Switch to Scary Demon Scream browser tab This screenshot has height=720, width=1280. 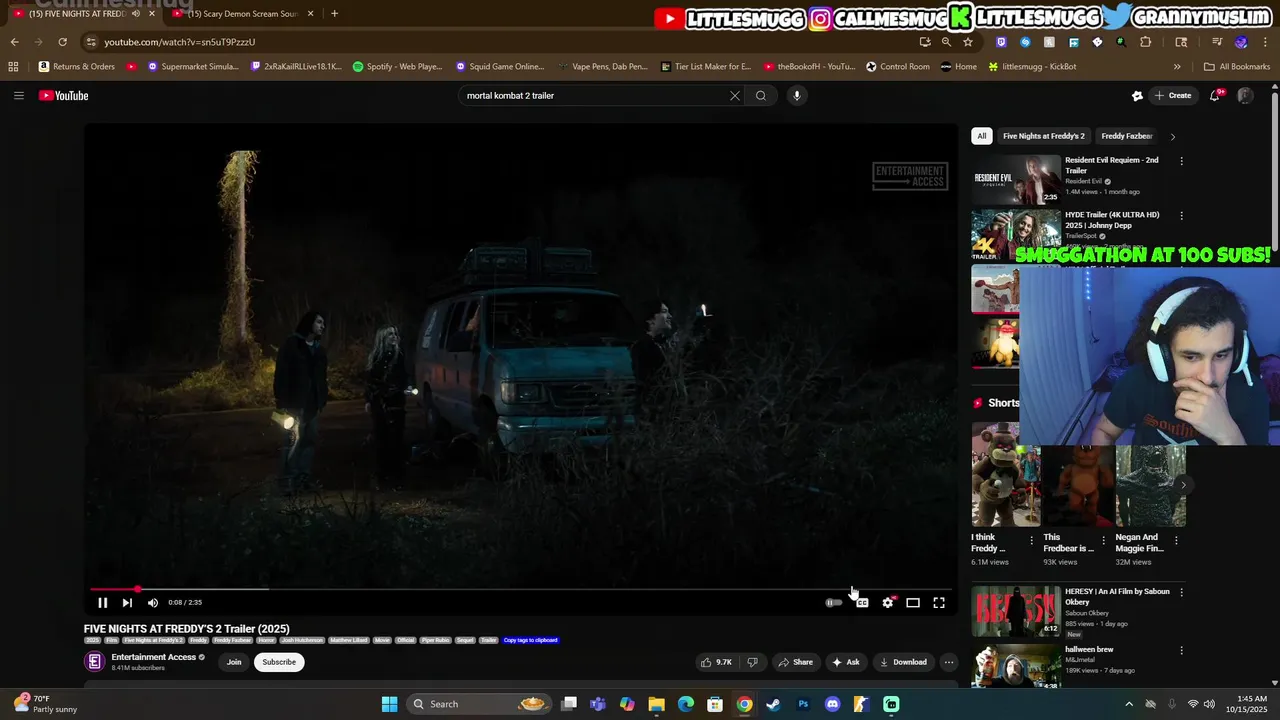click(x=242, y=14)
